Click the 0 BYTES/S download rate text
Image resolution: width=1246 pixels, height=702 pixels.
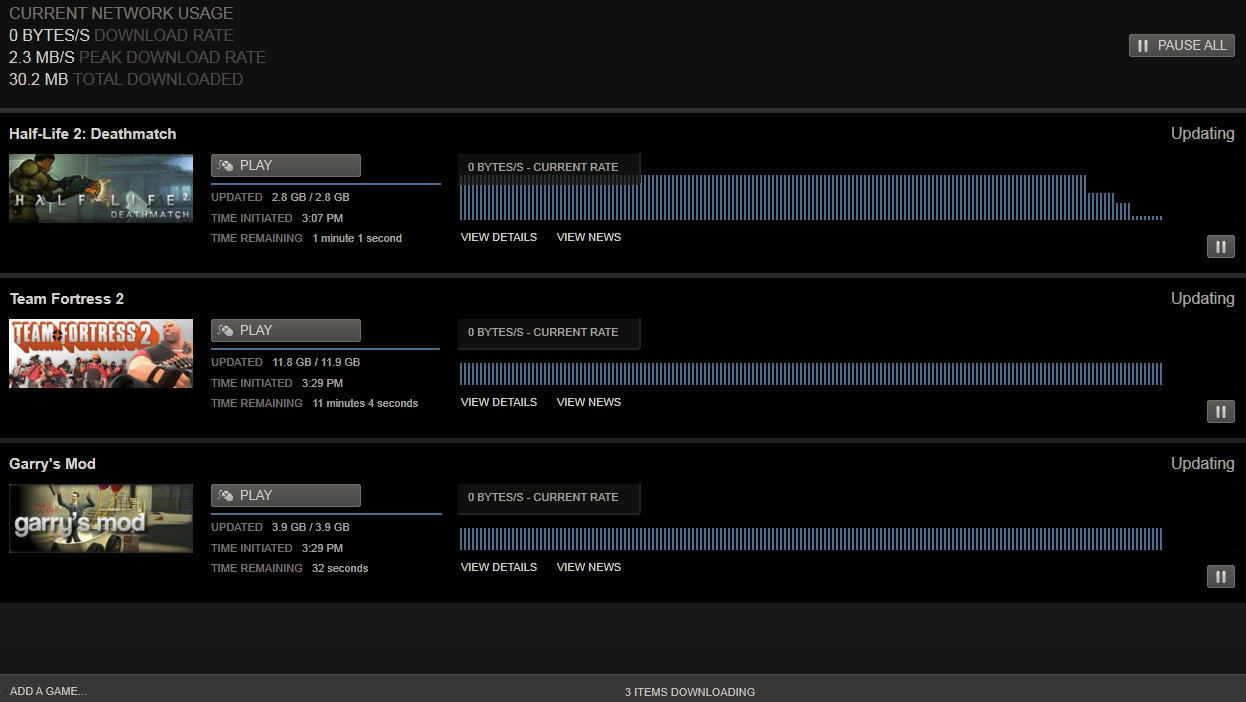121,36
